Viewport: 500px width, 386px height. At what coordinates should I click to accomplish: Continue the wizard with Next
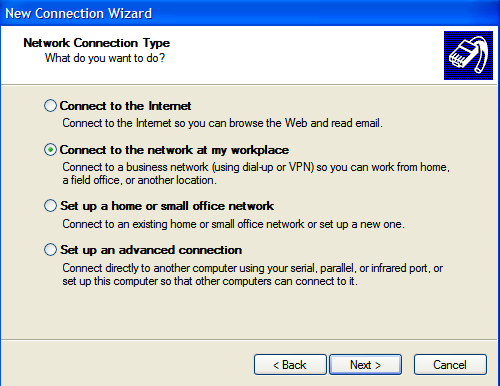365,365
